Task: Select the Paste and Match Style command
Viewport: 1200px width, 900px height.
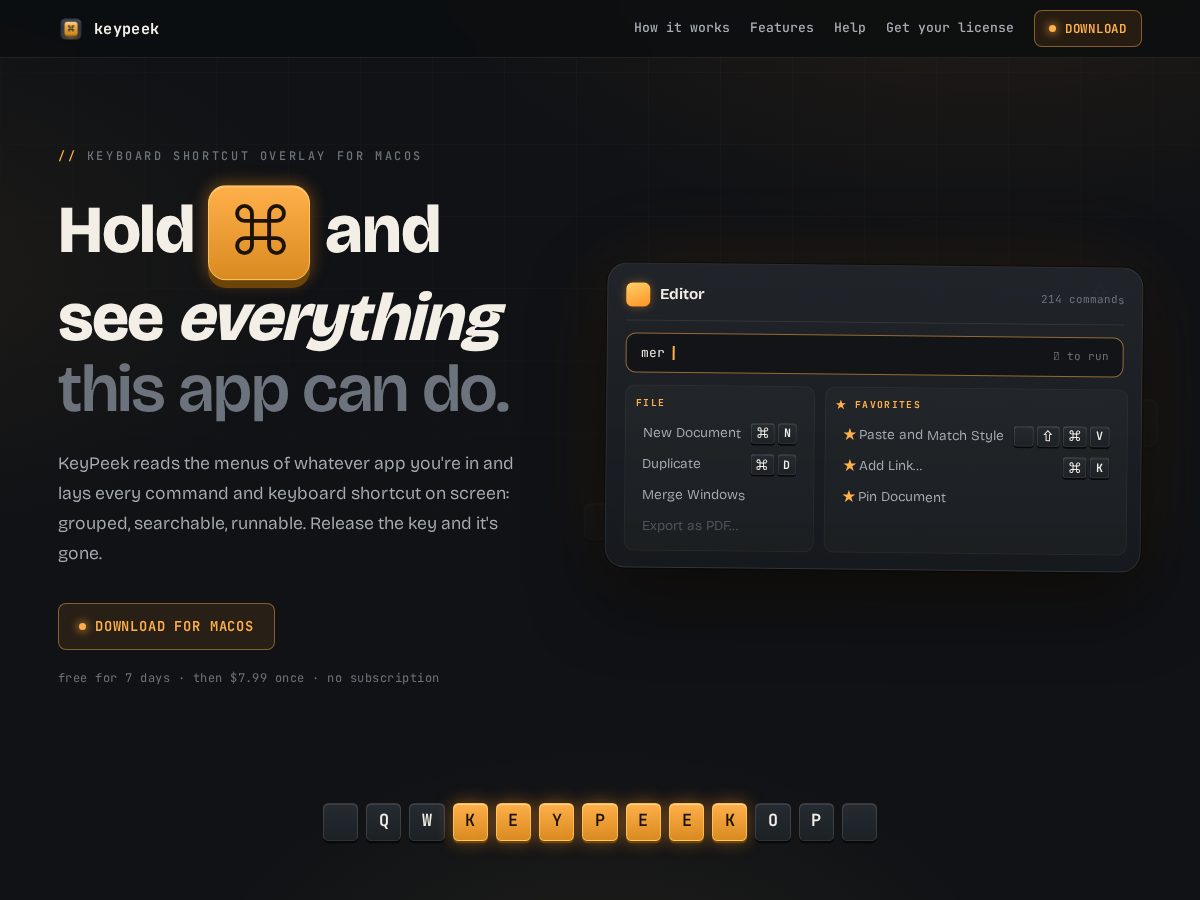Action: click(931, 435)
